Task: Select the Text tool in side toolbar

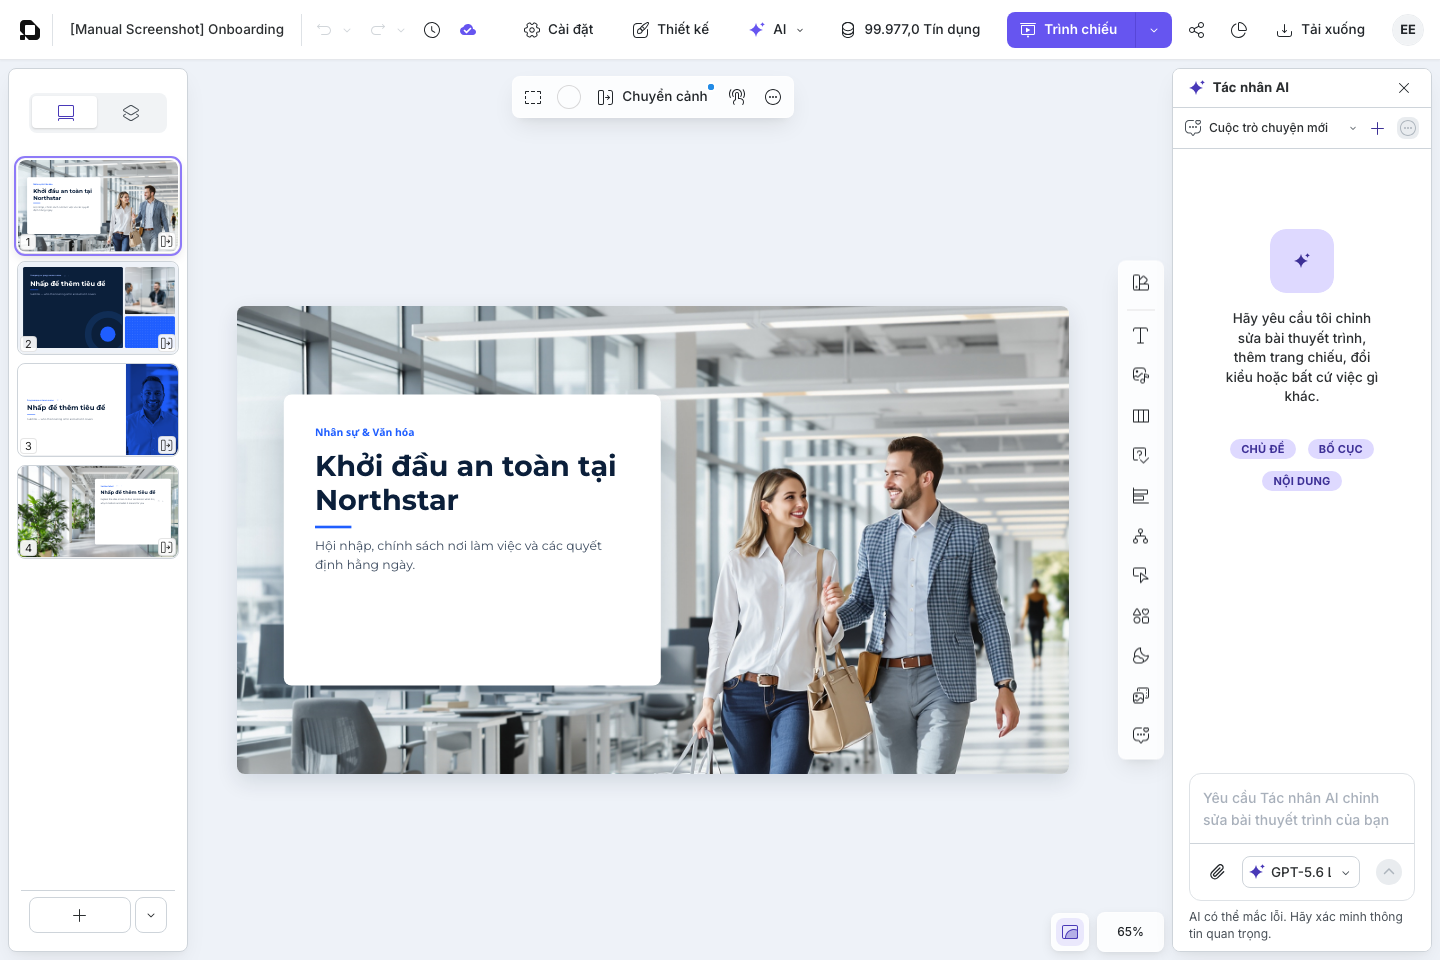Action: [x=1140, y=336]
